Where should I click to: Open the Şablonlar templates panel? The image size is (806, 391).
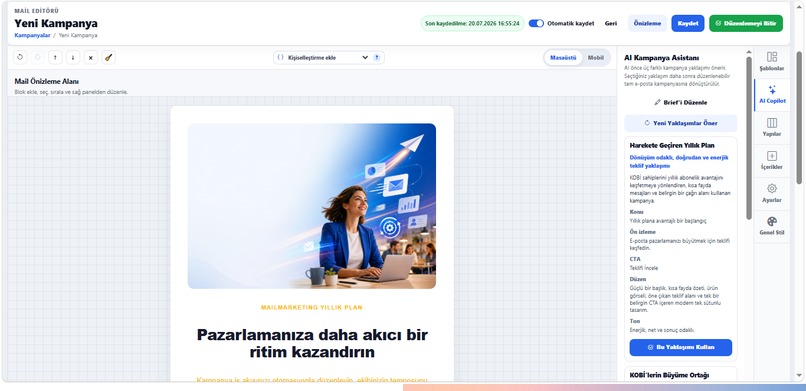(772, 61)
